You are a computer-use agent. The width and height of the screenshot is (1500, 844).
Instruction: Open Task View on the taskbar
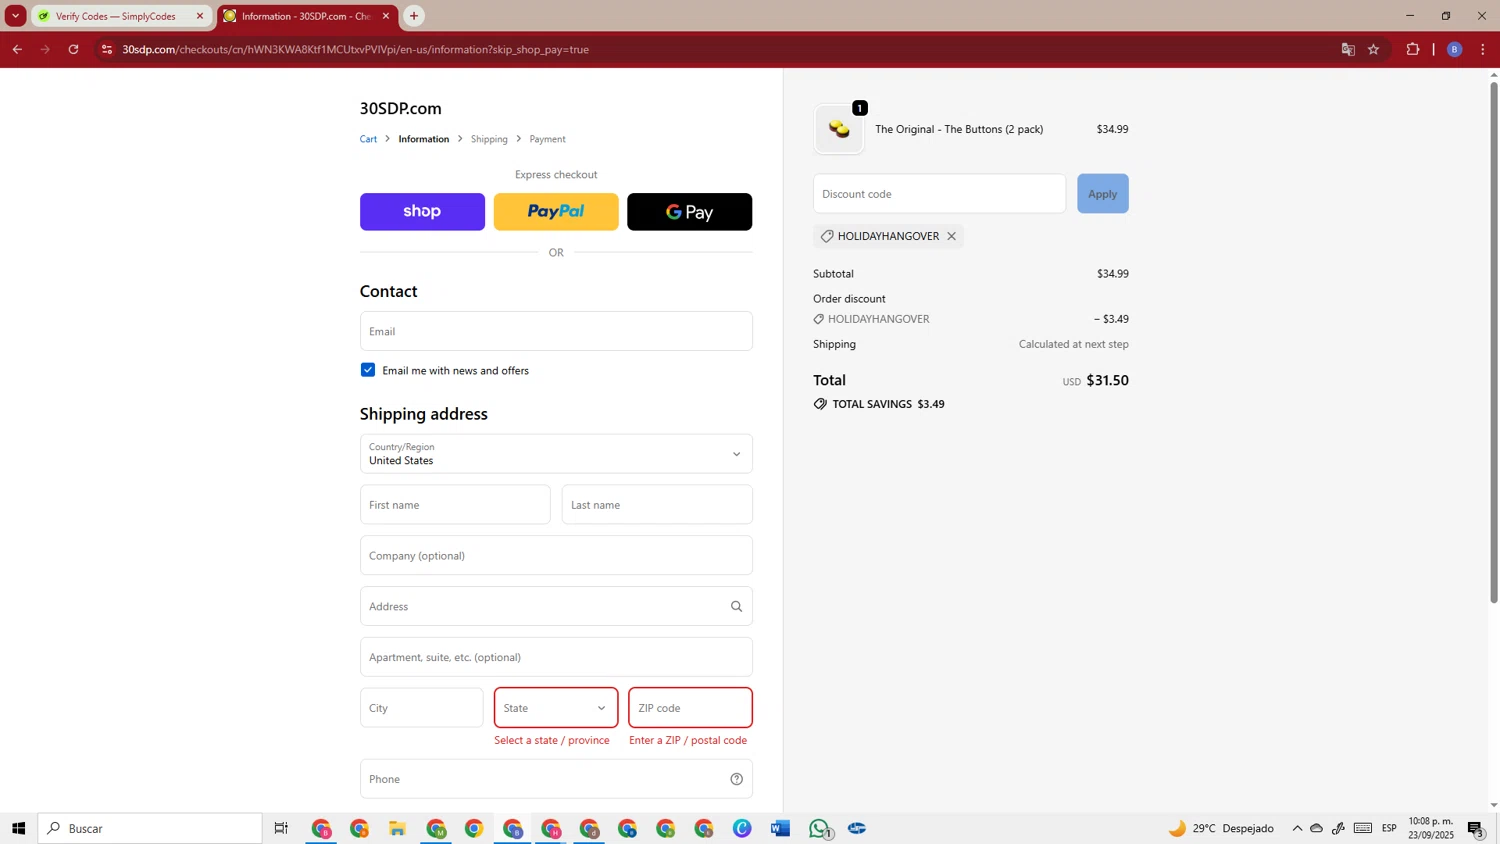pyautogui.click(x=281, y=828)
